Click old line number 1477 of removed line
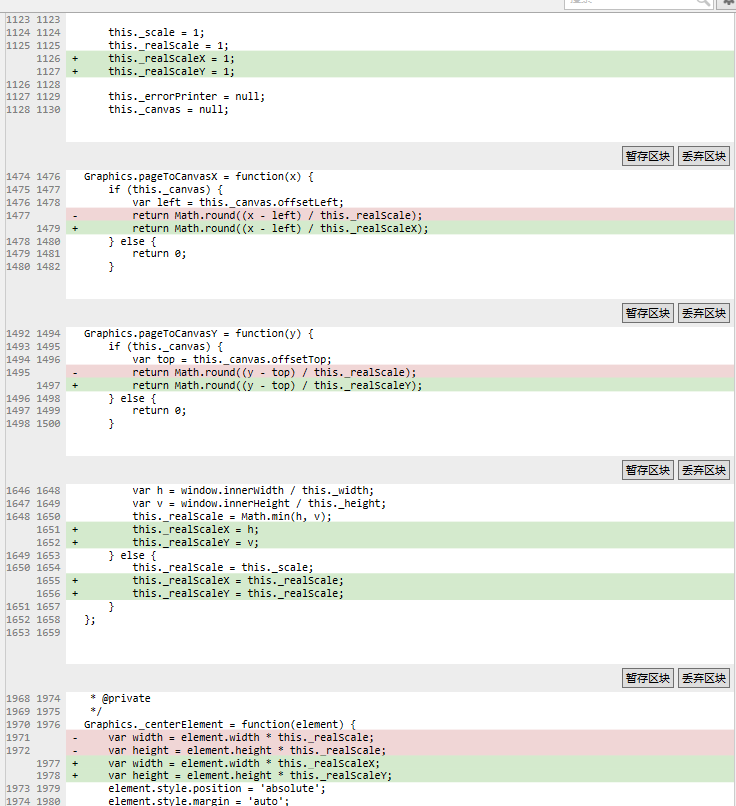Screen dimensions: 736x806 pos(18,215)
